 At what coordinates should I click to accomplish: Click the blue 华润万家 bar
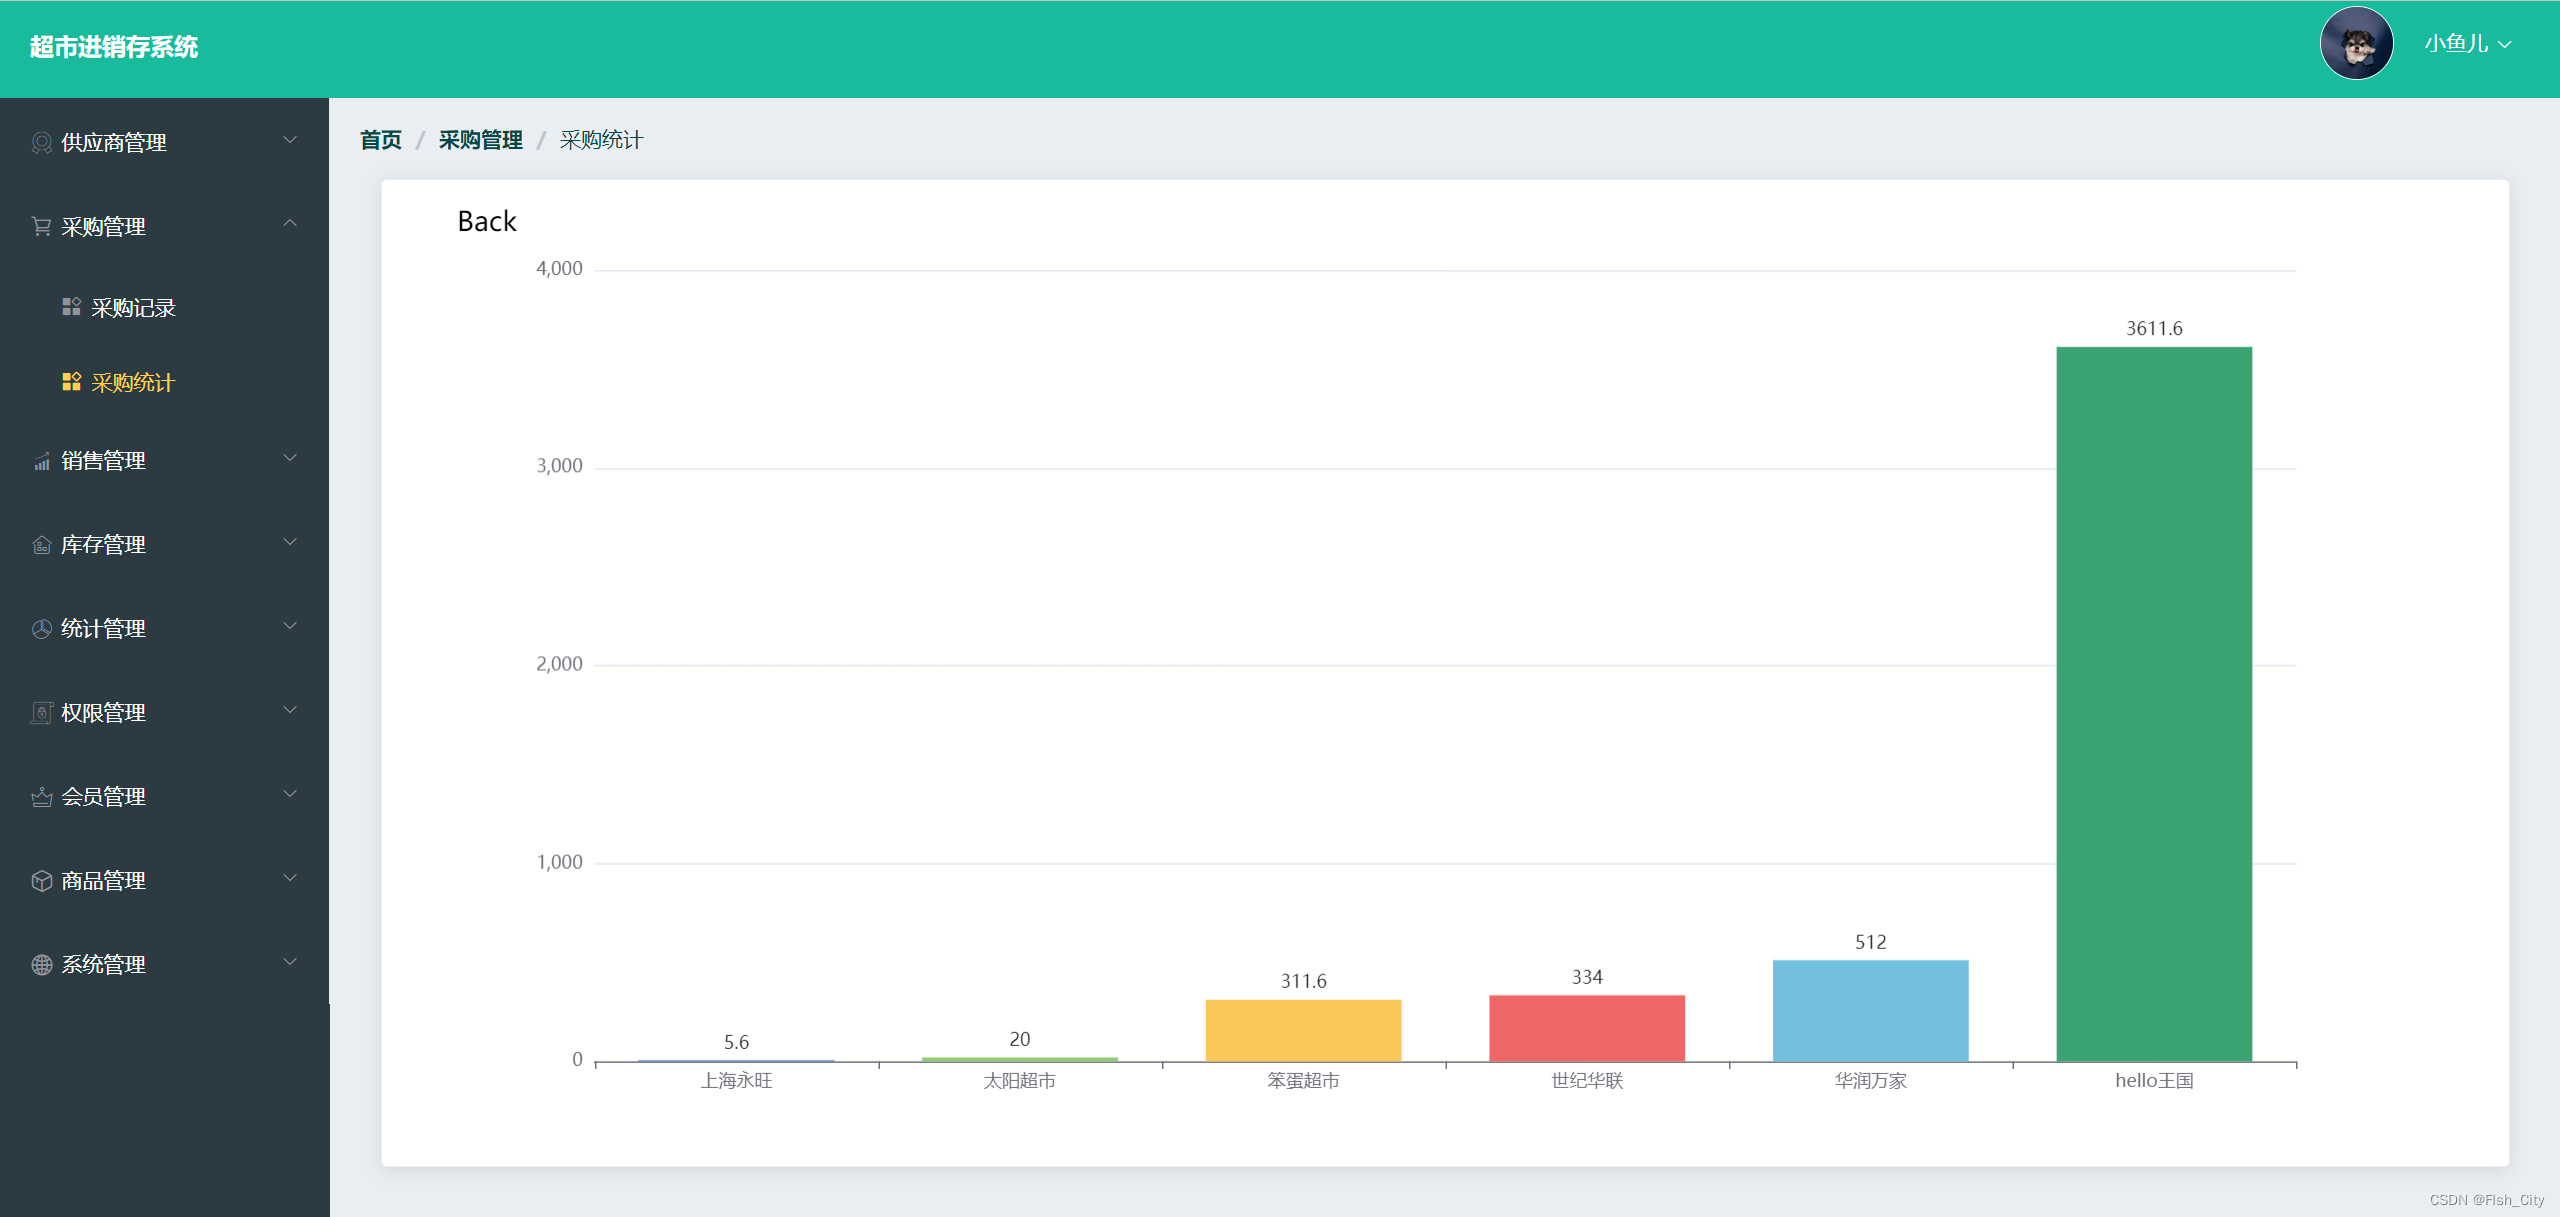click(x=1870, y=1010)
